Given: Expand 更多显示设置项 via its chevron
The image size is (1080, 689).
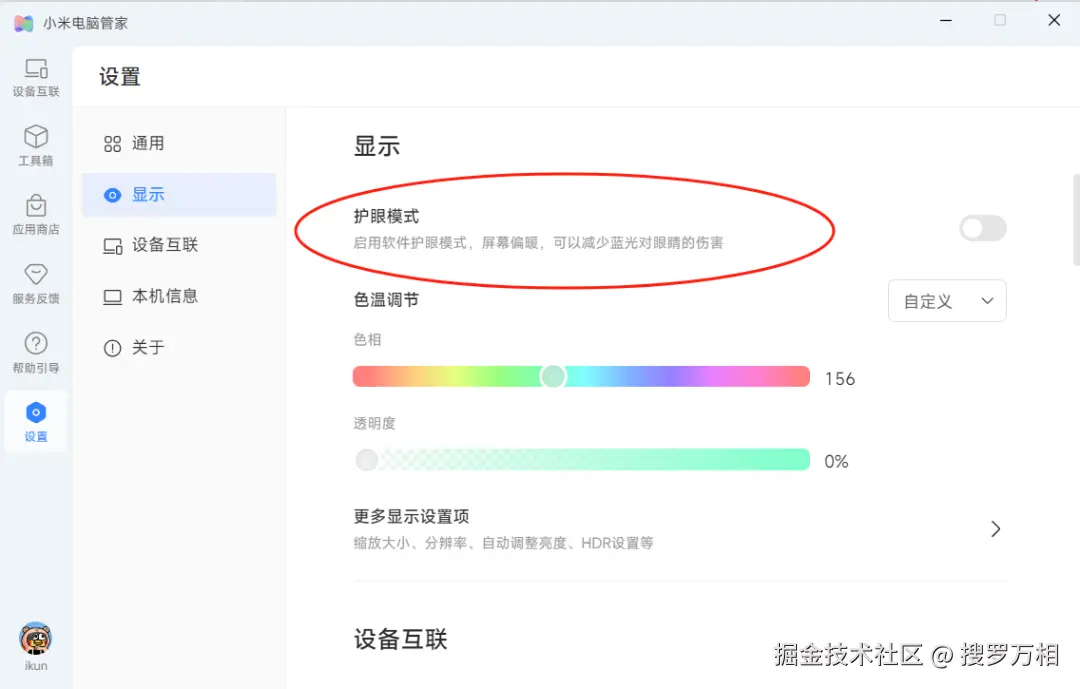Looking at the screenshot, I should click(995, 528).
